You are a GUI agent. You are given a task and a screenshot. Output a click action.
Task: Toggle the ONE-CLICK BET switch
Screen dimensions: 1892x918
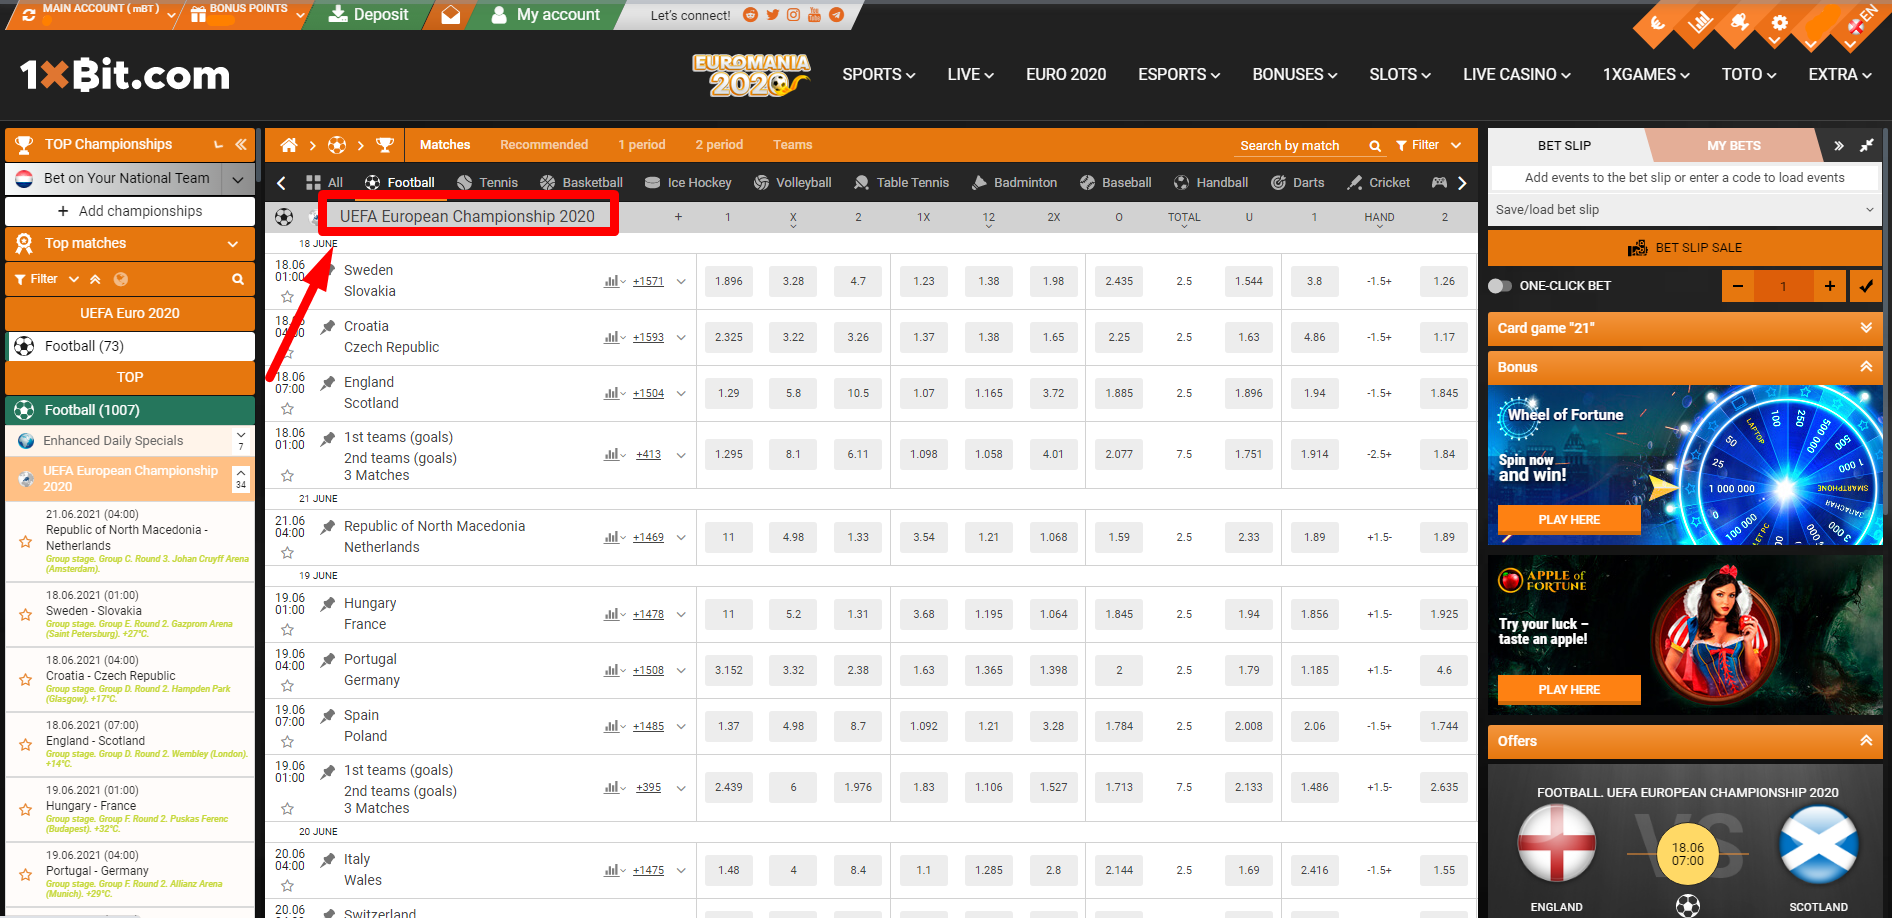pos(1500,286)
